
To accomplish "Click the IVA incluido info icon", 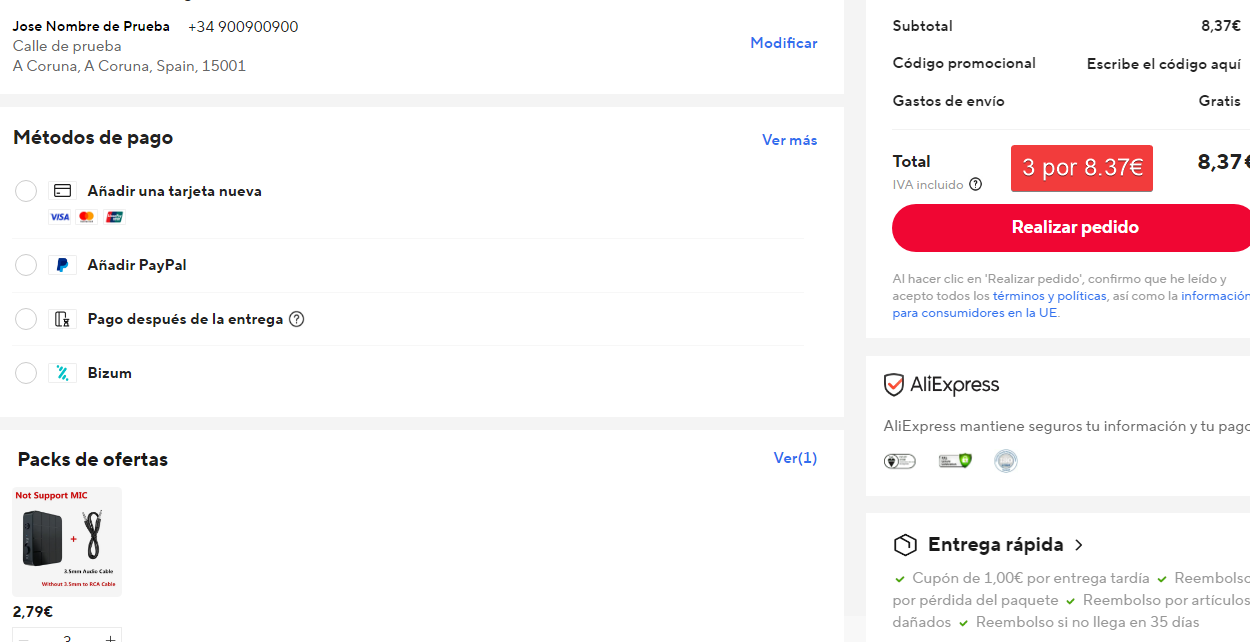I will point(975,184).
